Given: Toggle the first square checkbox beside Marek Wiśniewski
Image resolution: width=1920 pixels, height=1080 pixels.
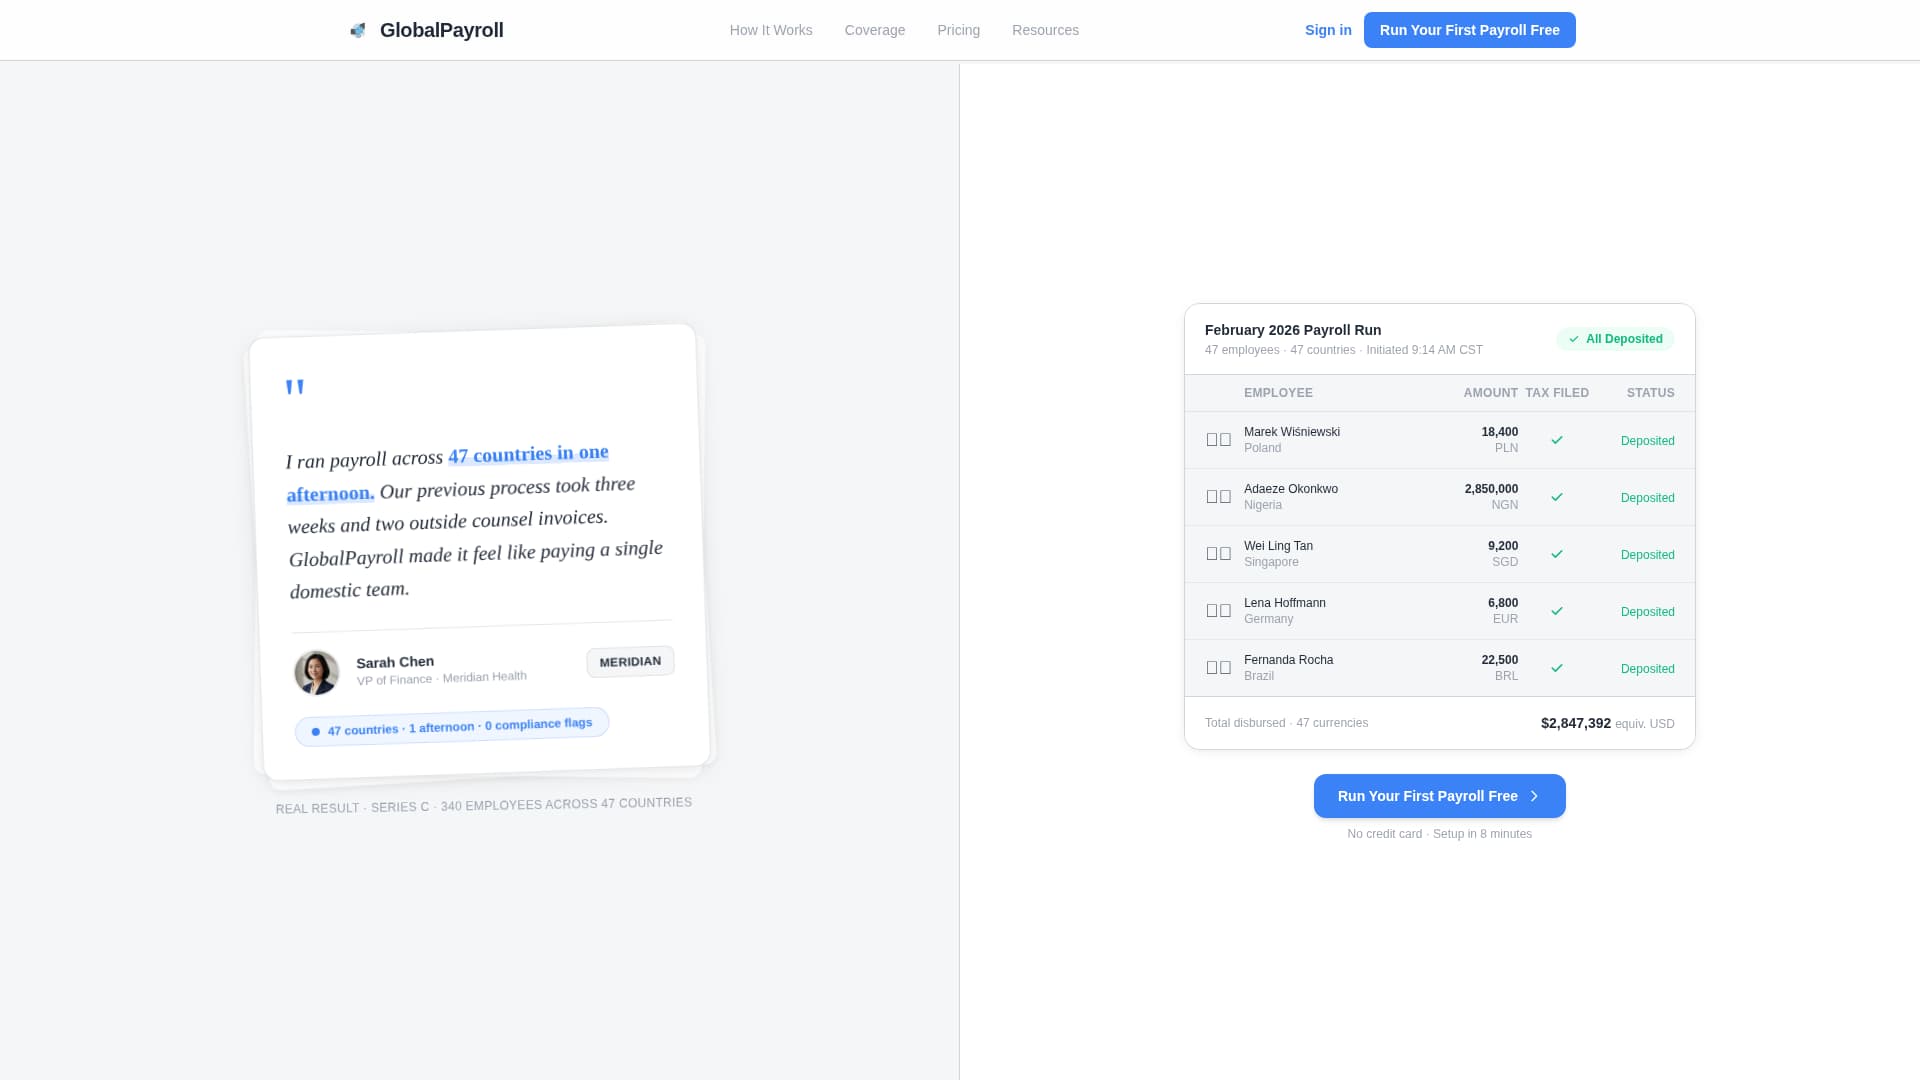Looking at the screenshot, I should click(1212, 439).
